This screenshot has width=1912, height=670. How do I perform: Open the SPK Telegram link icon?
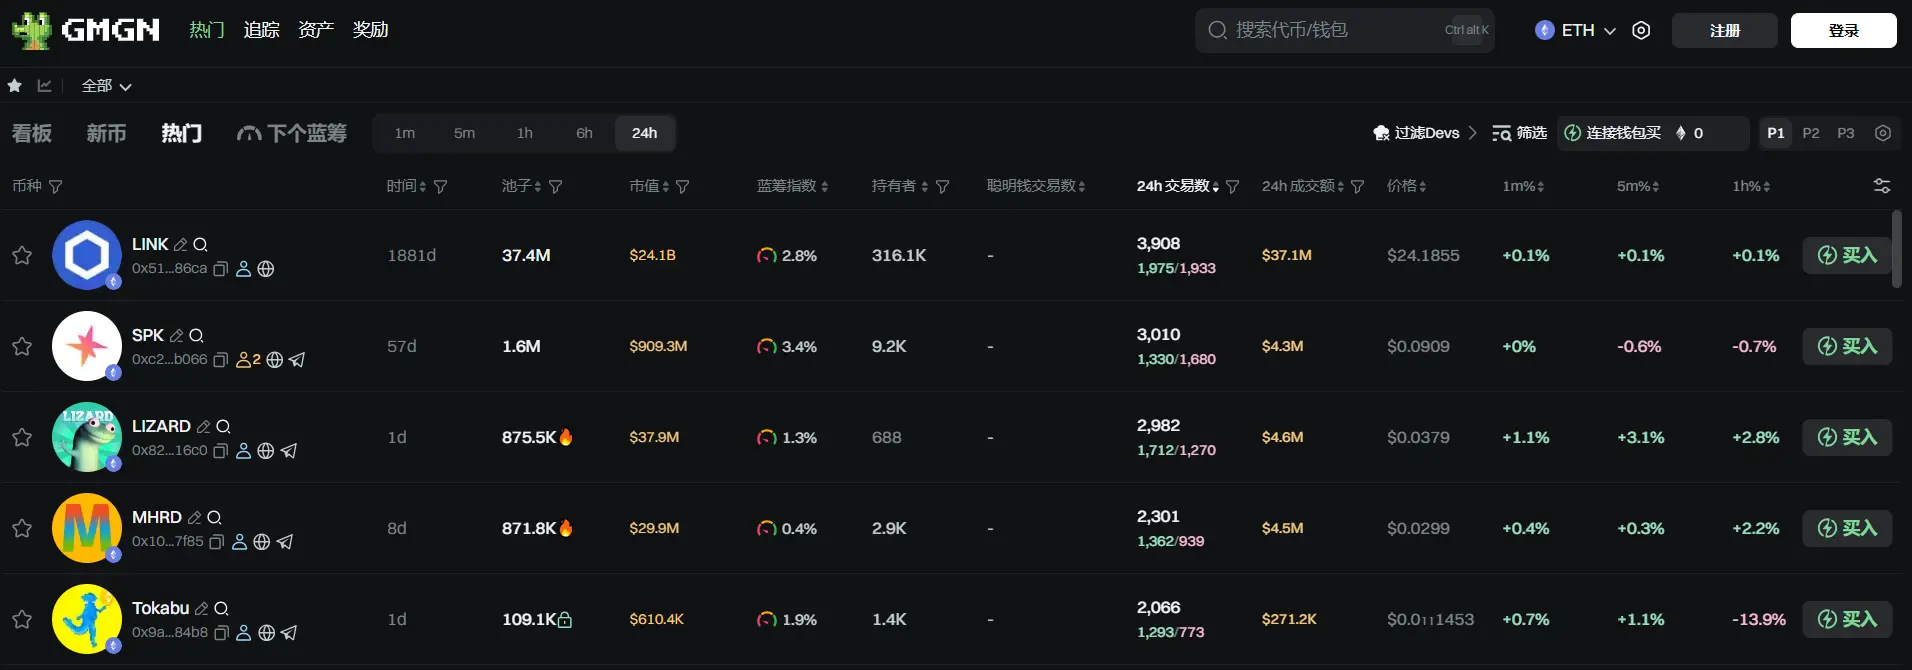(297, 360)
